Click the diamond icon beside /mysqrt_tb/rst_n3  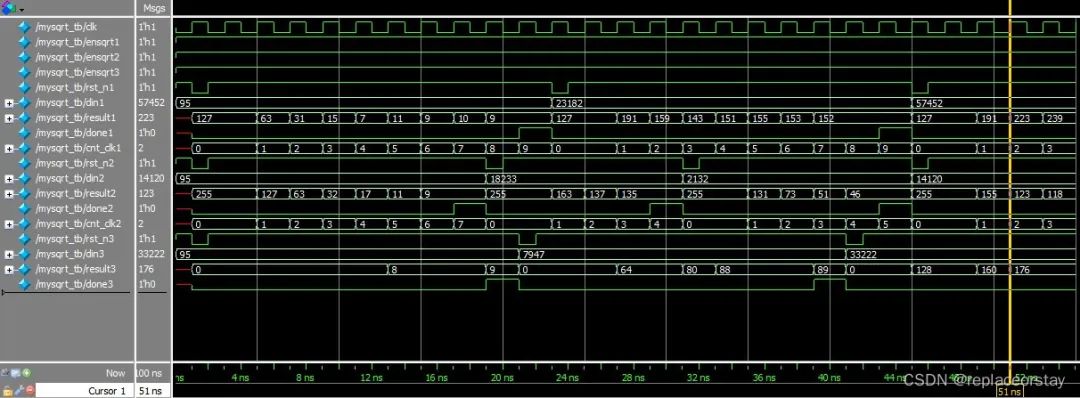point(25,239)
